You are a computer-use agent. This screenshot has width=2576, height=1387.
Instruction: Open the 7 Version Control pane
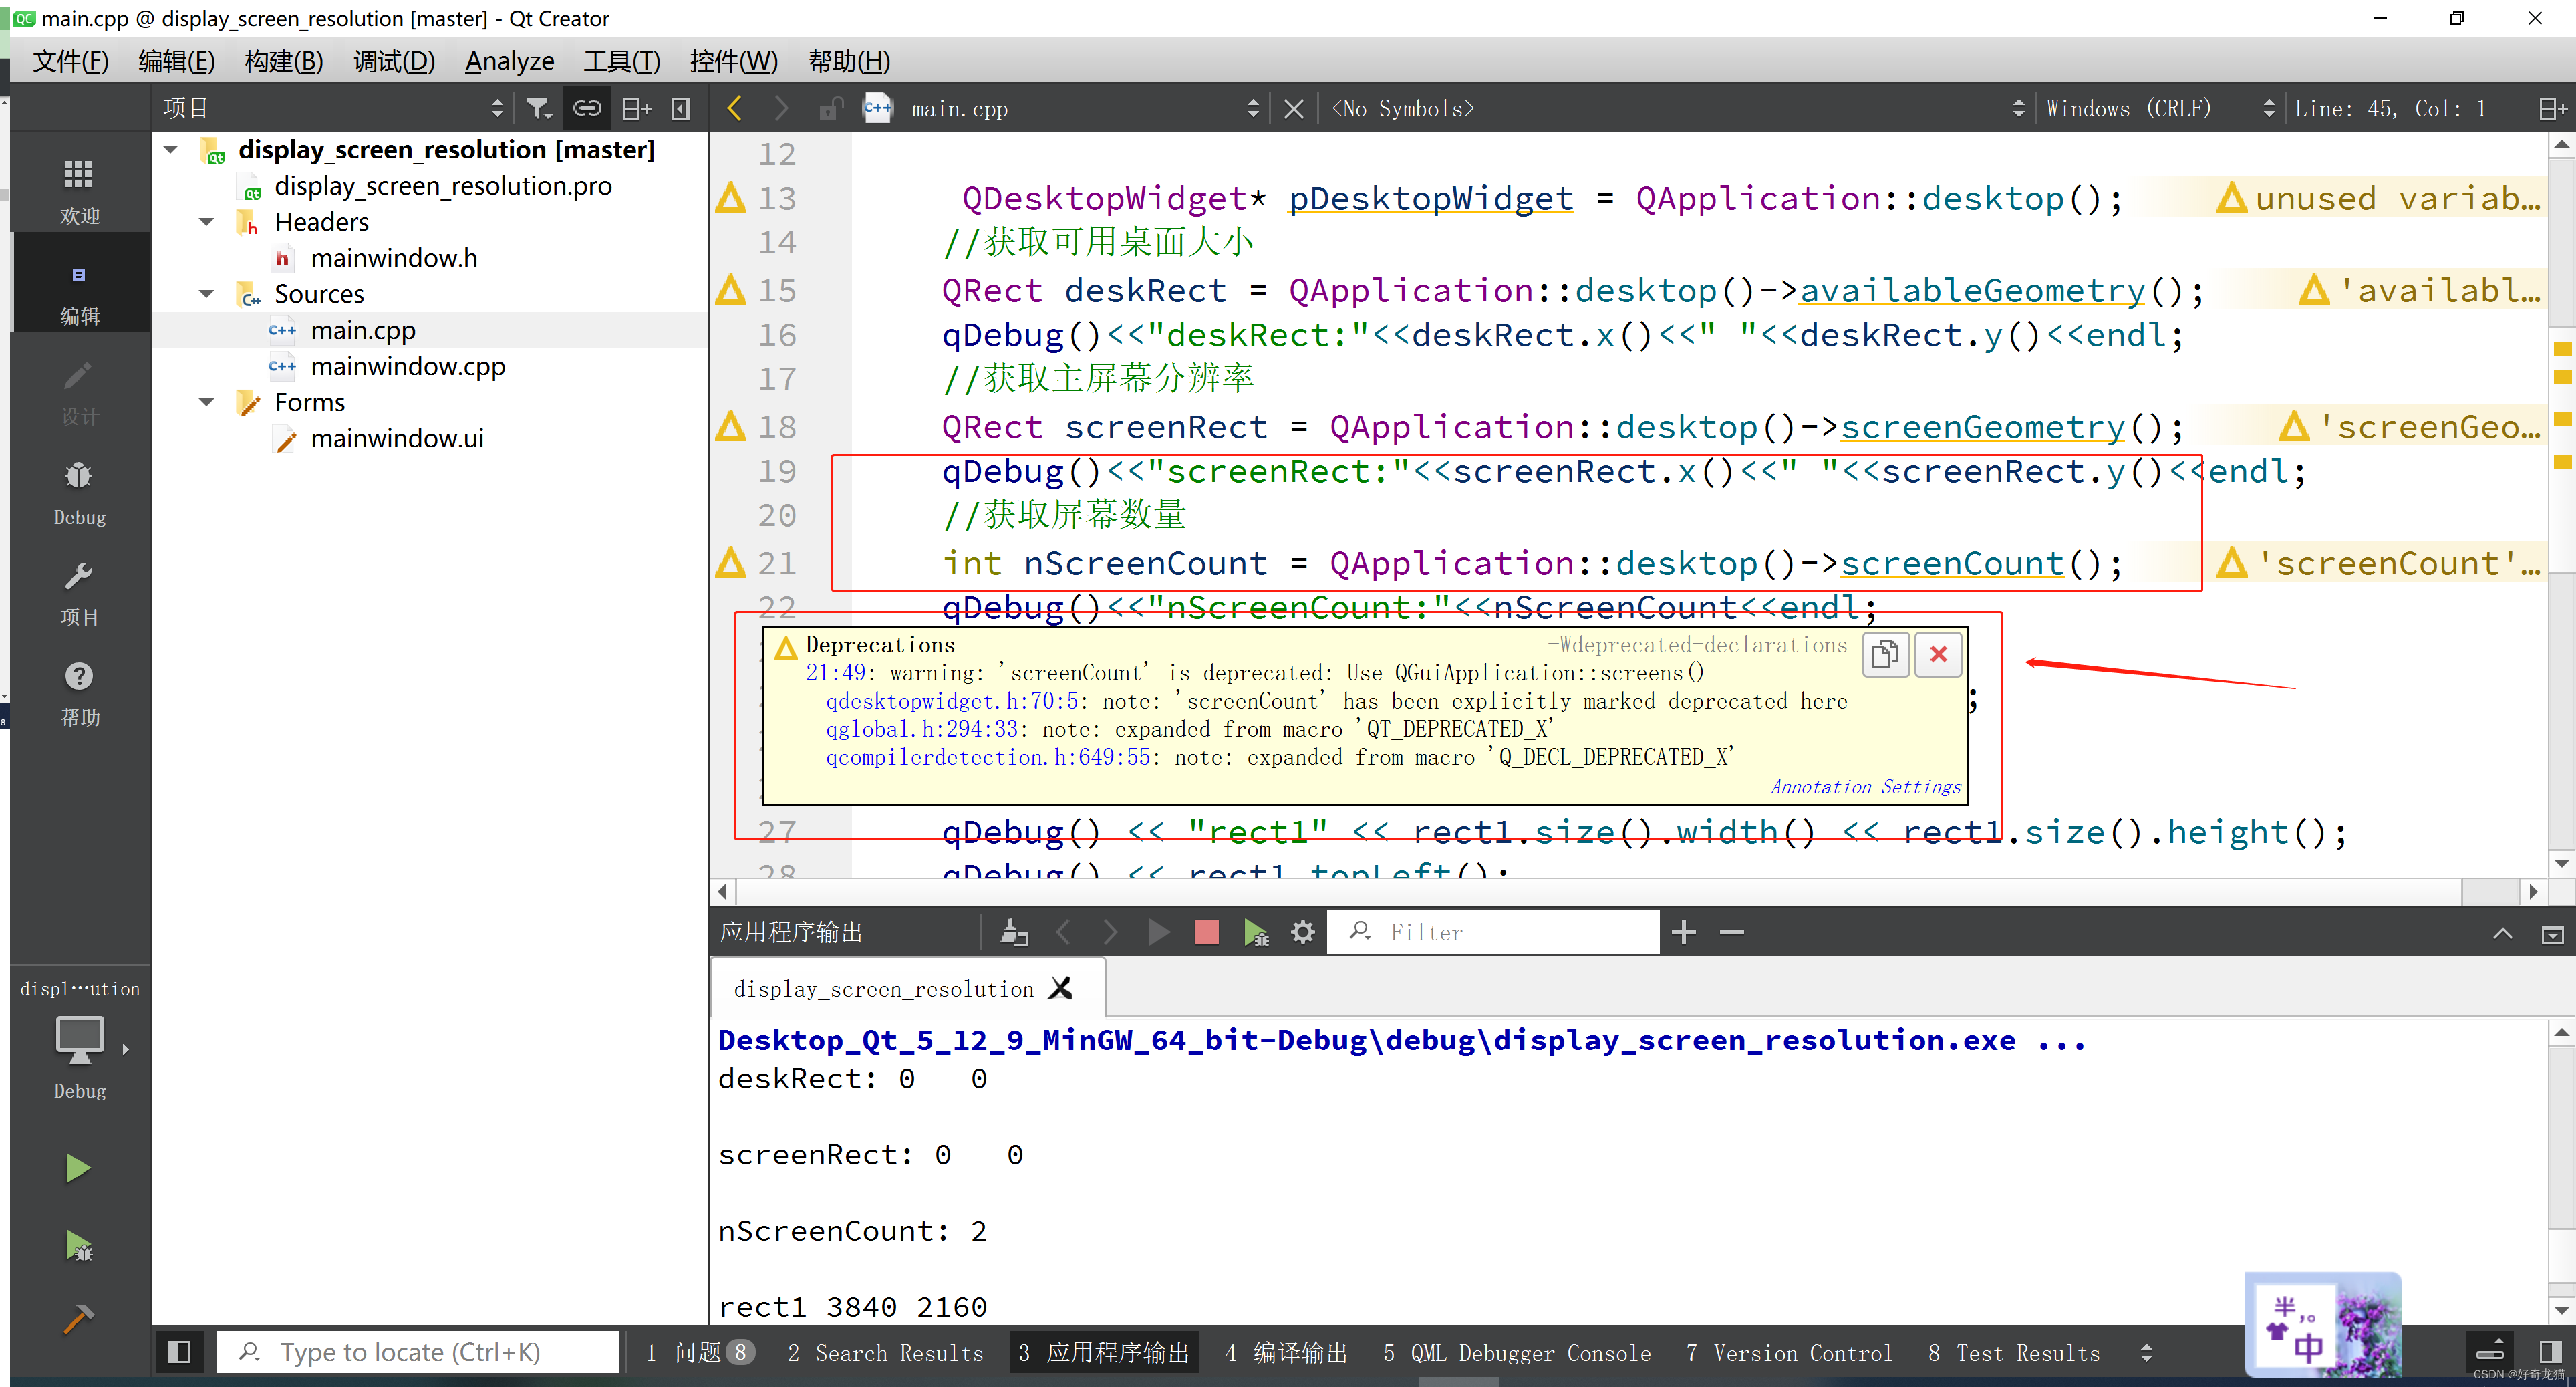pyautogui.click(x=1789, y=1352)
